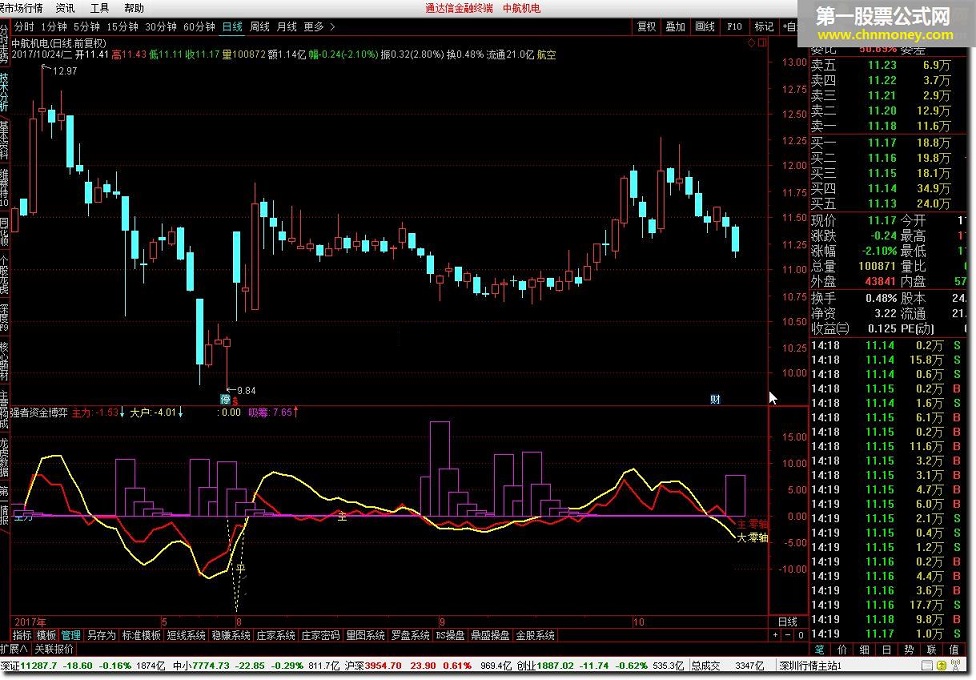This screenshot has width=976, height=680.
Task: Switch chart to 1分钟 period
Action: (54, 27)
